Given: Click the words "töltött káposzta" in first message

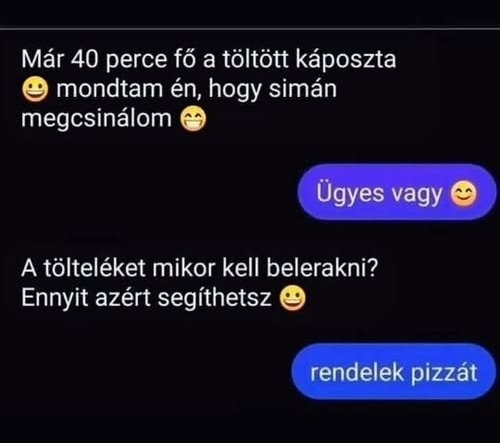Looking at the screenshot, I should tap(309, 60).
